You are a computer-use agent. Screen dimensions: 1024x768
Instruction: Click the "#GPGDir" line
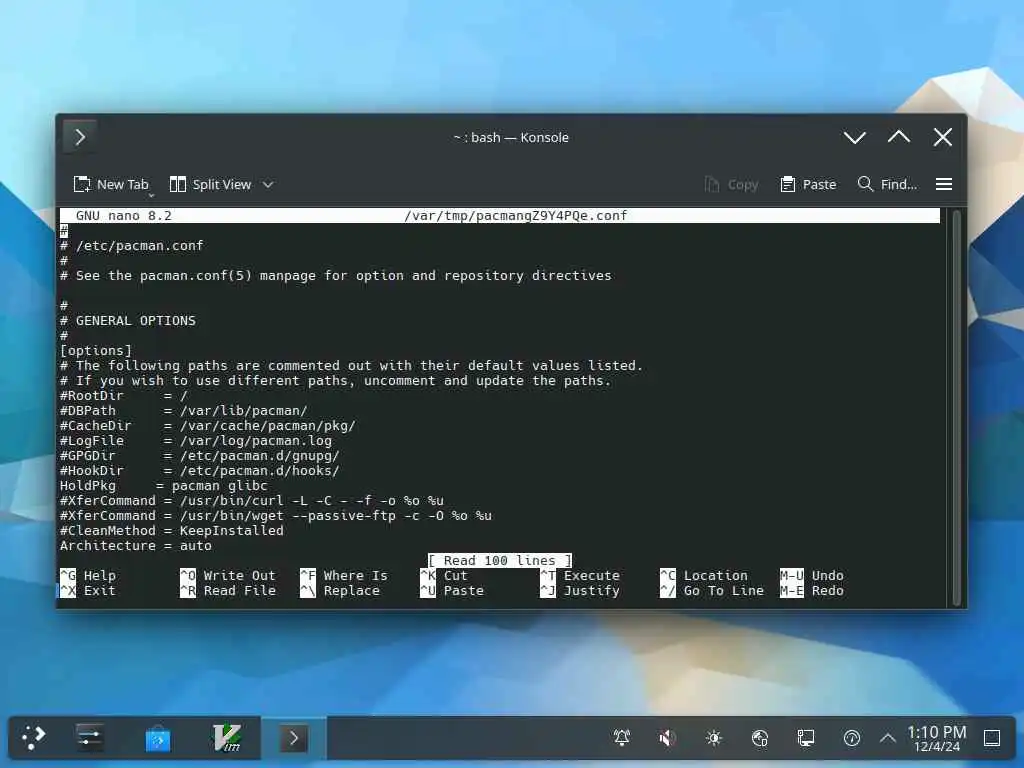200,456
